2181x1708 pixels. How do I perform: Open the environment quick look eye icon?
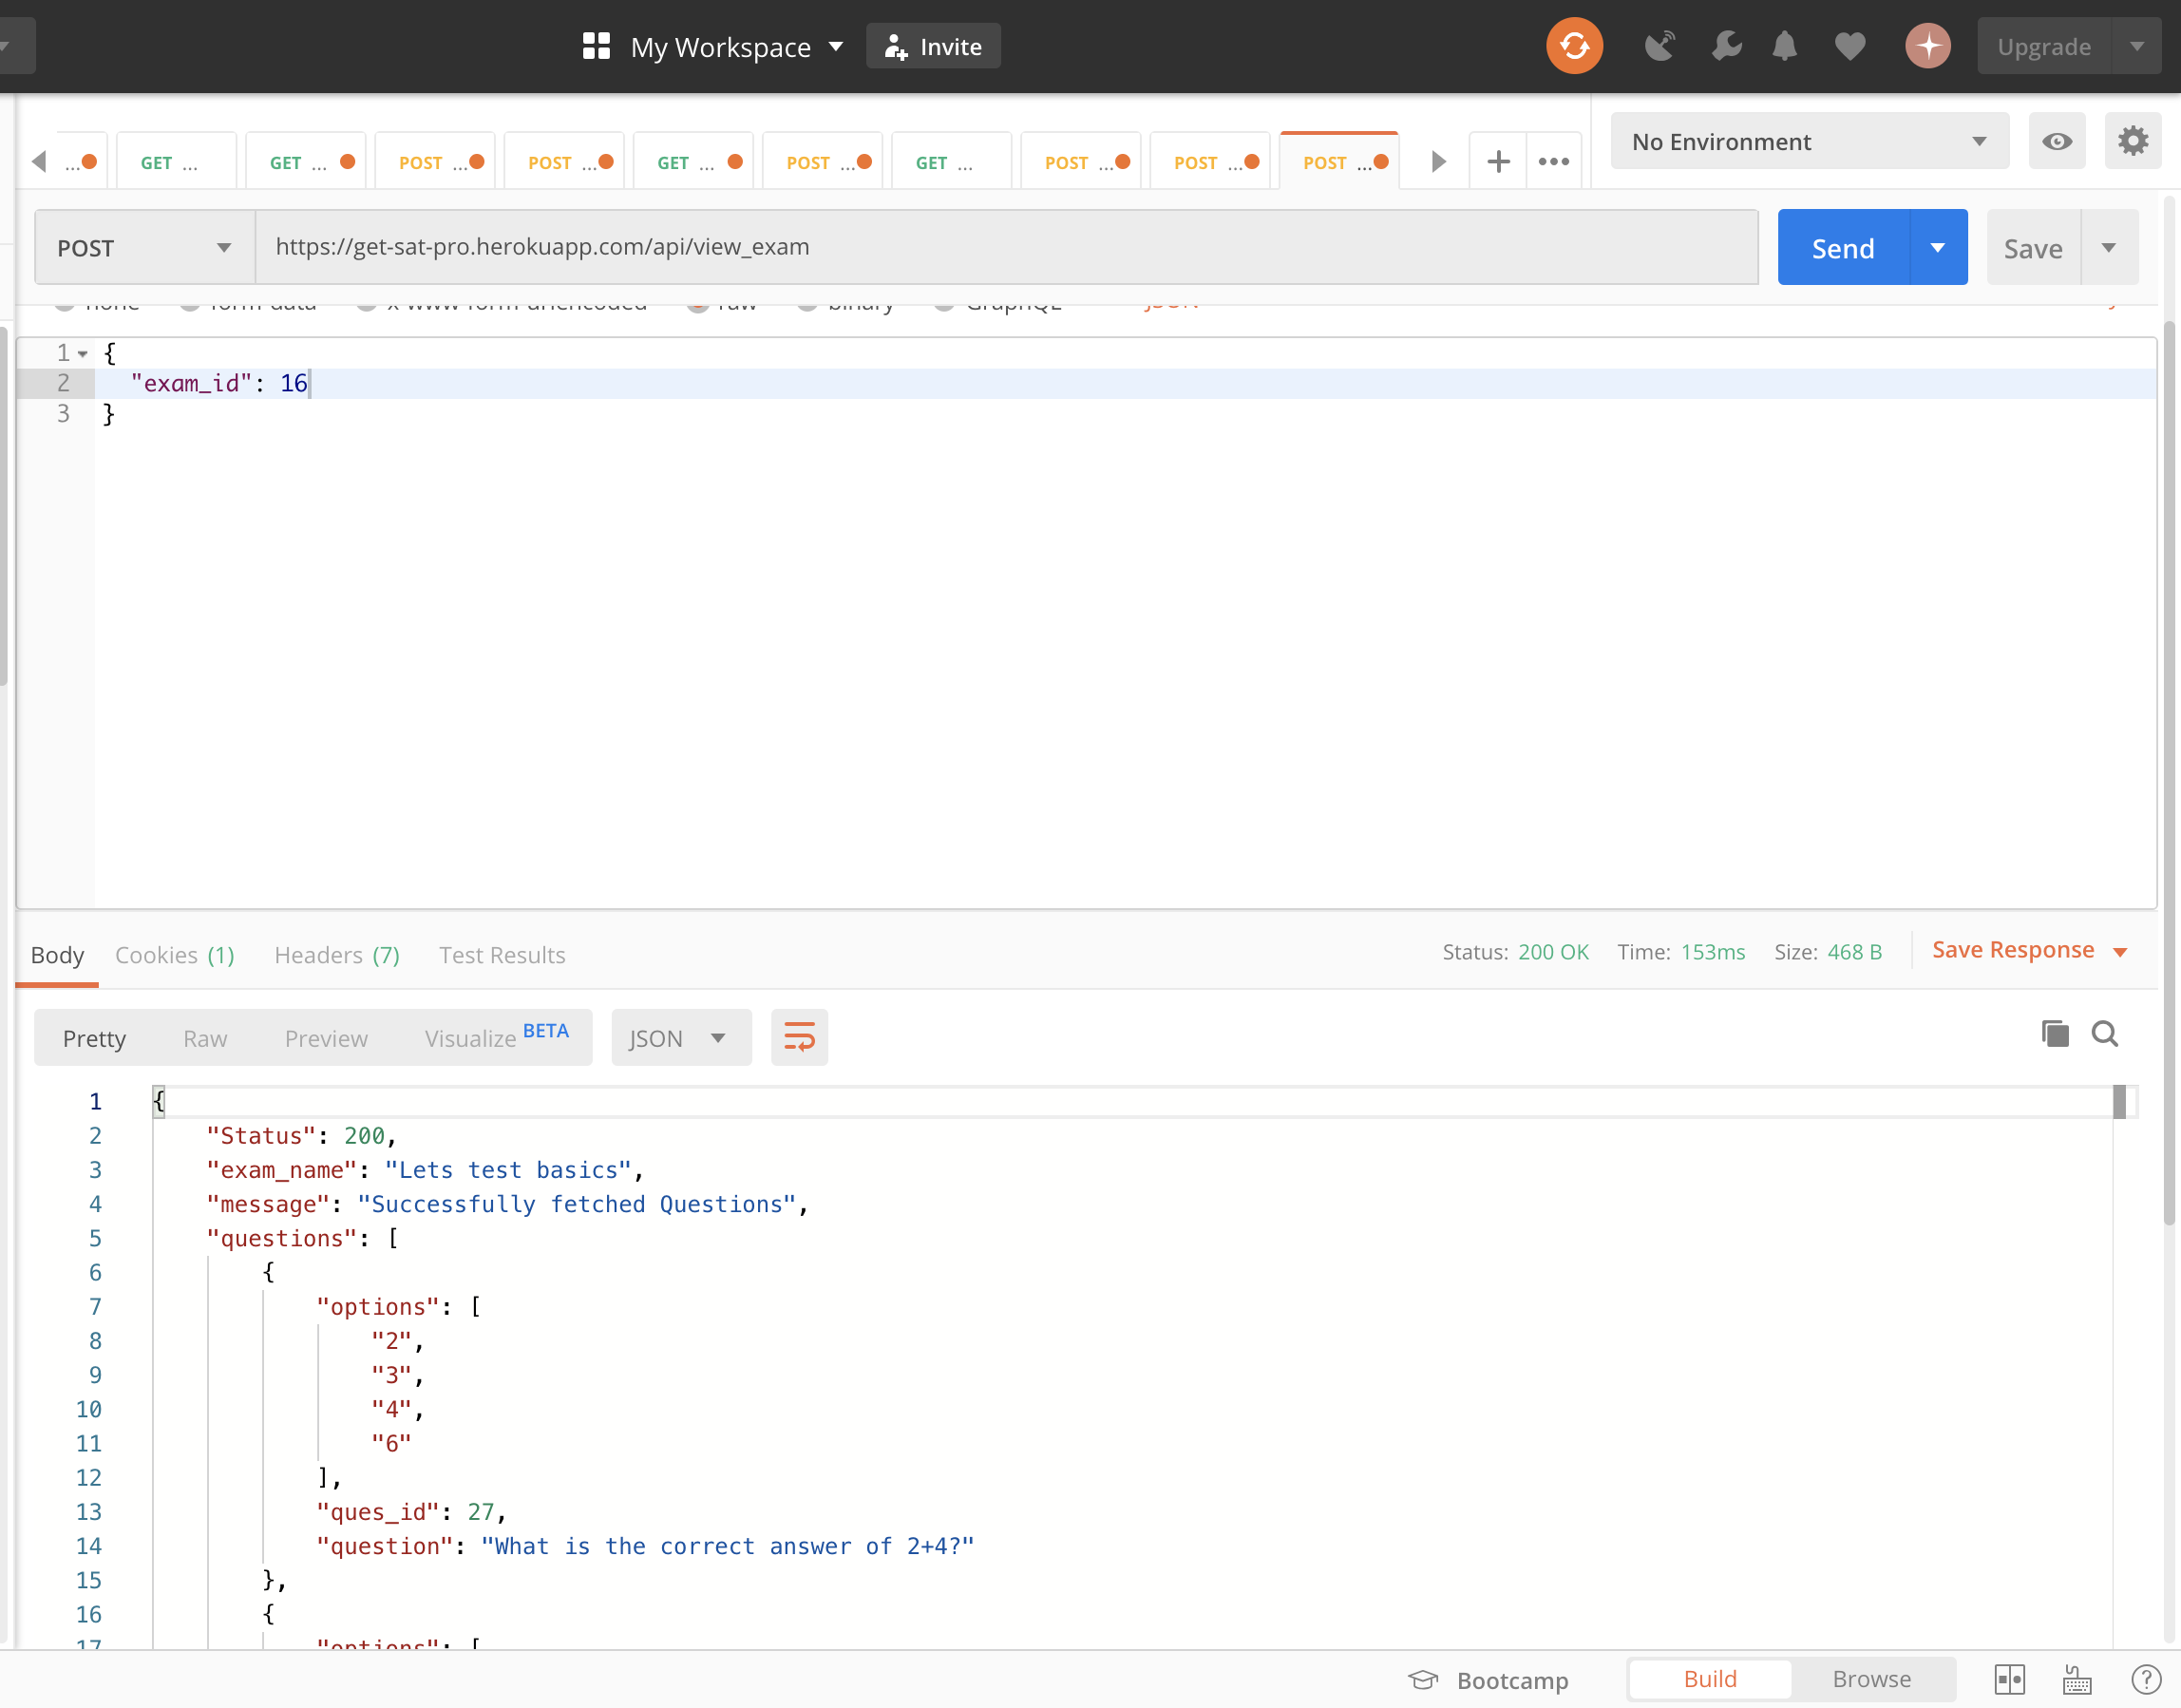click(2057, 141)
